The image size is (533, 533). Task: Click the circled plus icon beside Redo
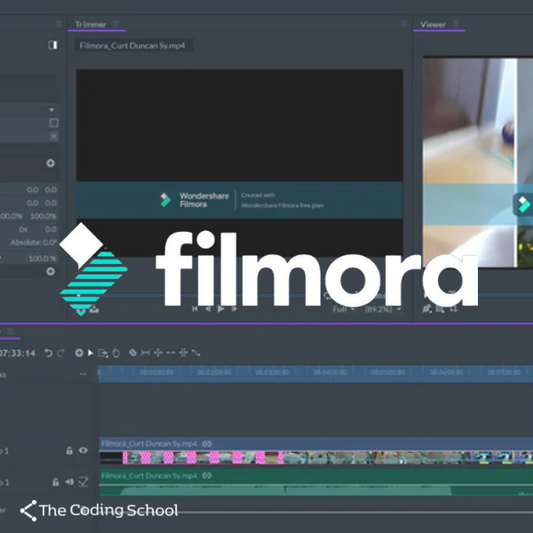(x=79, y=353)
